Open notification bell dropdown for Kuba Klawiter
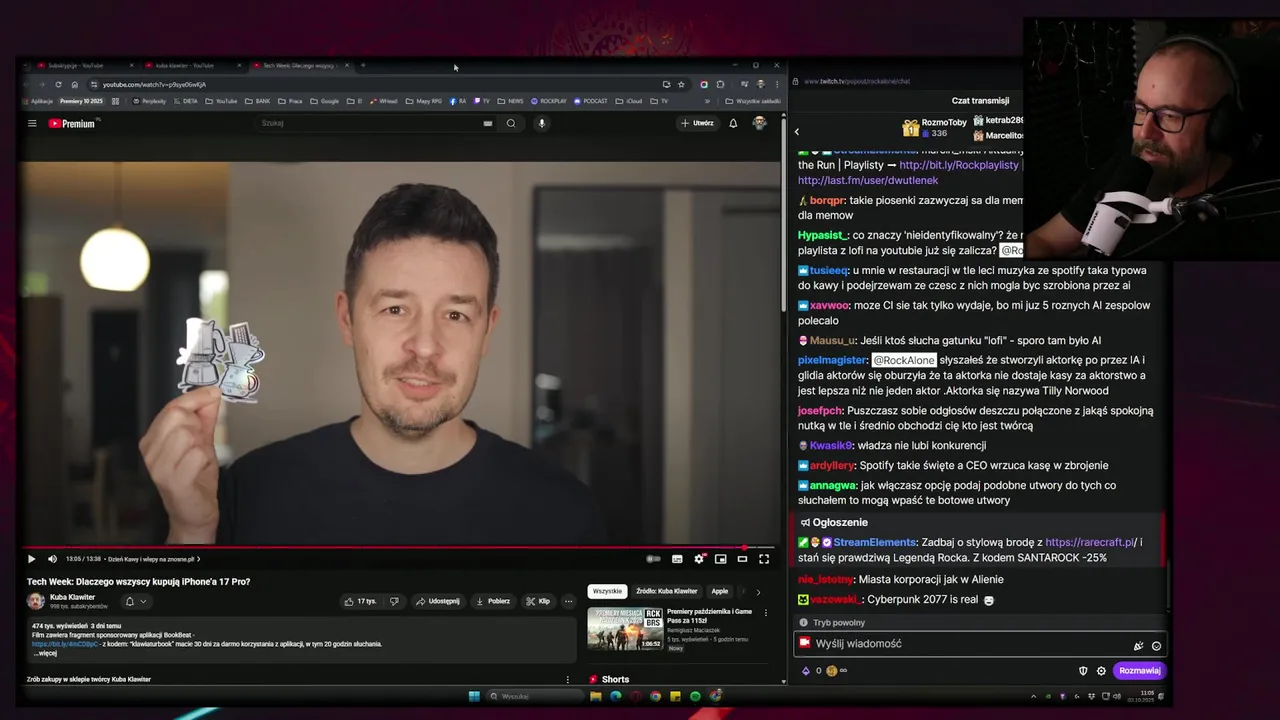The width and height of the screenshot is (1280, 720). coord(135,601)
